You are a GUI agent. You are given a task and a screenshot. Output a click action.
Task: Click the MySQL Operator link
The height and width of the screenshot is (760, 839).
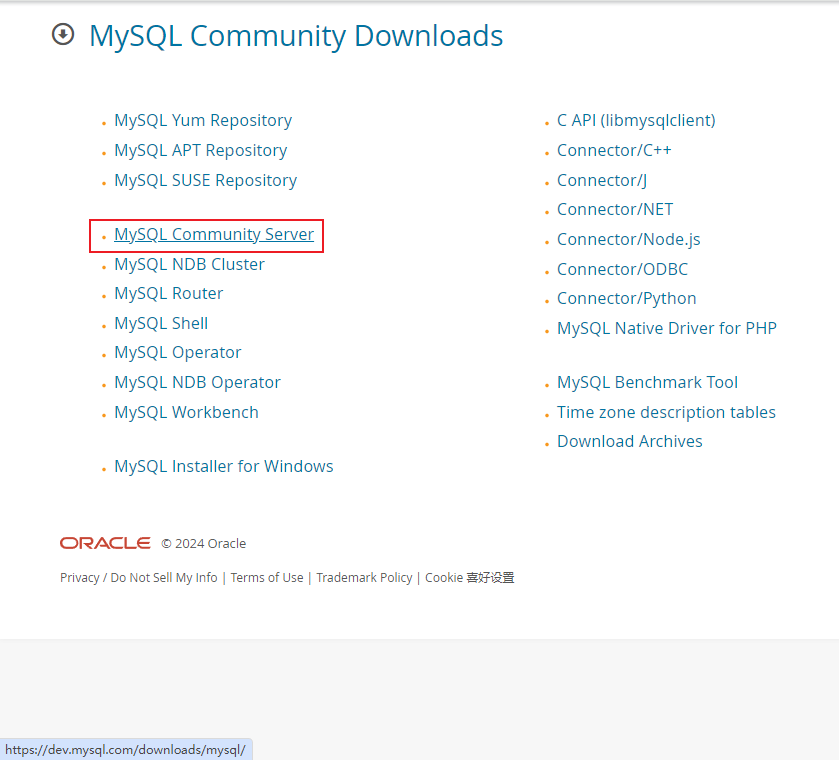[x=177, y=352]
